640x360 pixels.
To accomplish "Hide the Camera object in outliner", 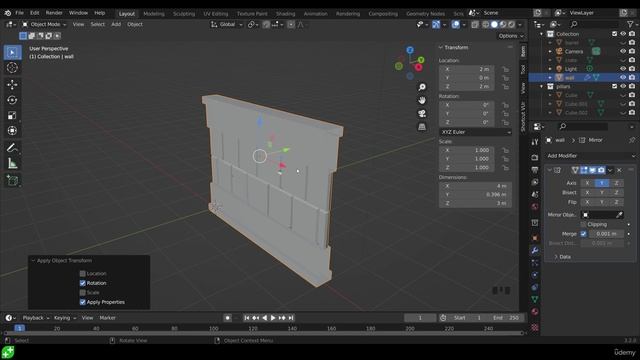I will point(623,51).
